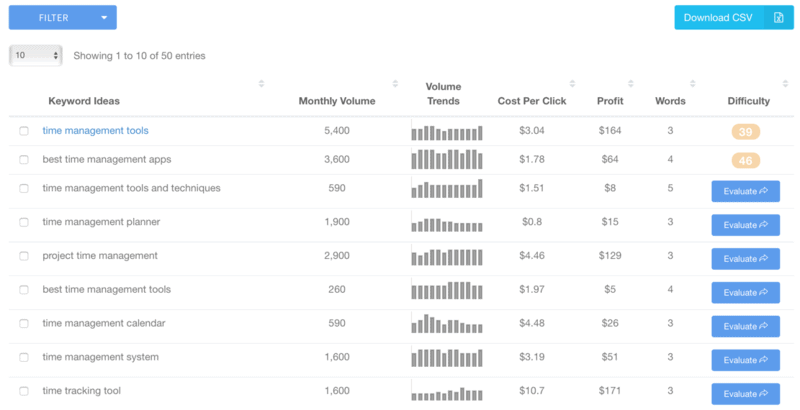This screenshot has height=410, width=800.
Task: Click volume trend chart for time tracking tool
Action: pyautogui.click(x=446, y=391)
